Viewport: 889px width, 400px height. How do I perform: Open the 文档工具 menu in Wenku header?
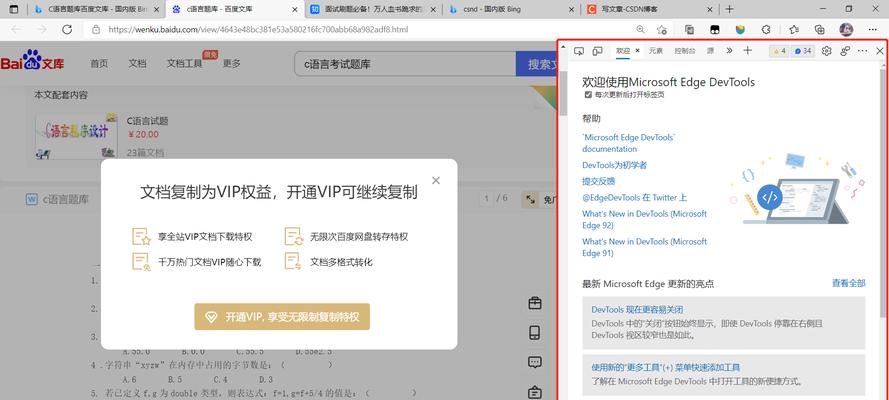tap(184, 63)
